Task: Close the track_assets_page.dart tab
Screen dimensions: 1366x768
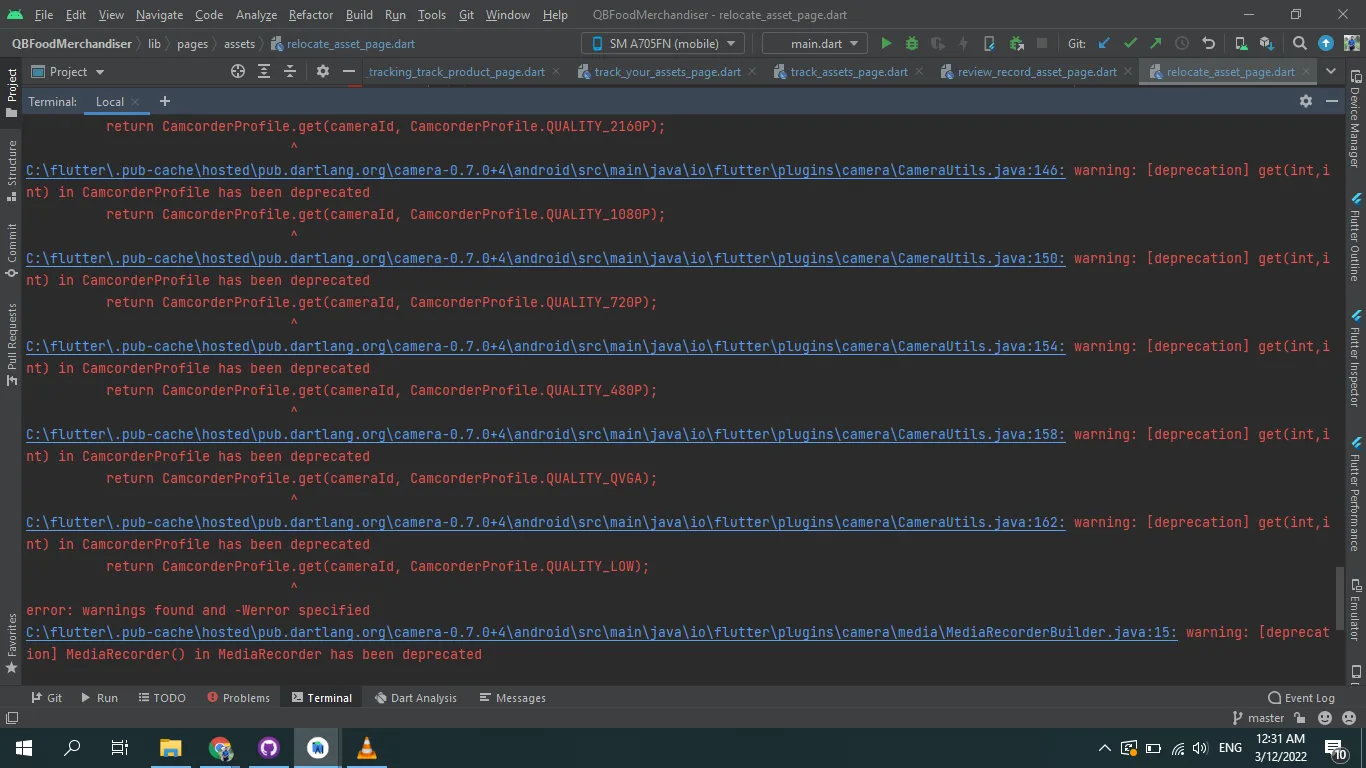Action: (919, 72)
